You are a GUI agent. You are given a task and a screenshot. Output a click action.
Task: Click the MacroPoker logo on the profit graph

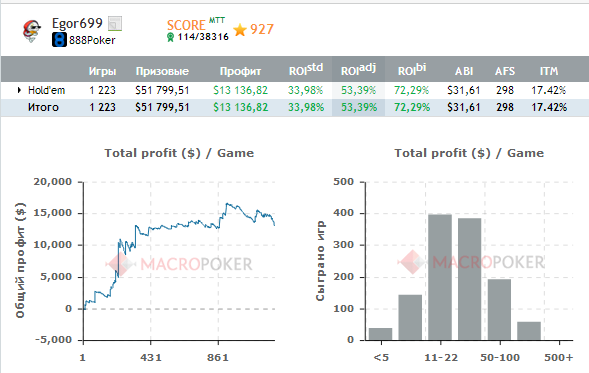[x=179, y=264]
